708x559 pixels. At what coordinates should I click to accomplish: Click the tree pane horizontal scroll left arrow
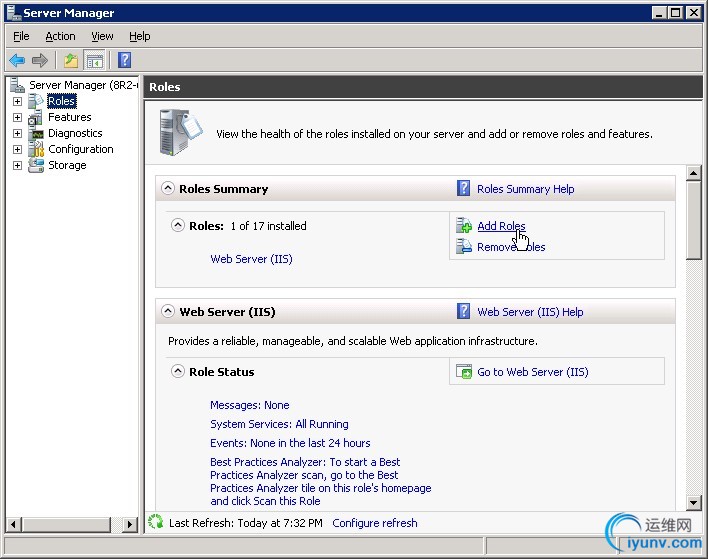coord(13,524)
